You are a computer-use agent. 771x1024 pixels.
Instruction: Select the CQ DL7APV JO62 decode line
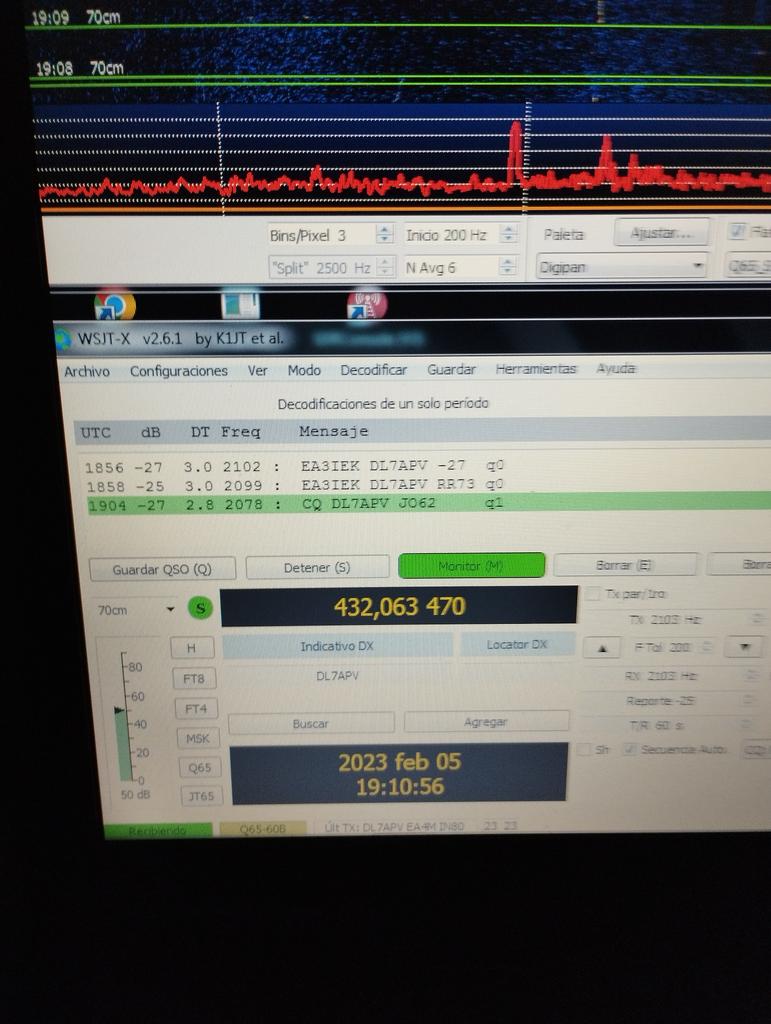pos(429,504)
